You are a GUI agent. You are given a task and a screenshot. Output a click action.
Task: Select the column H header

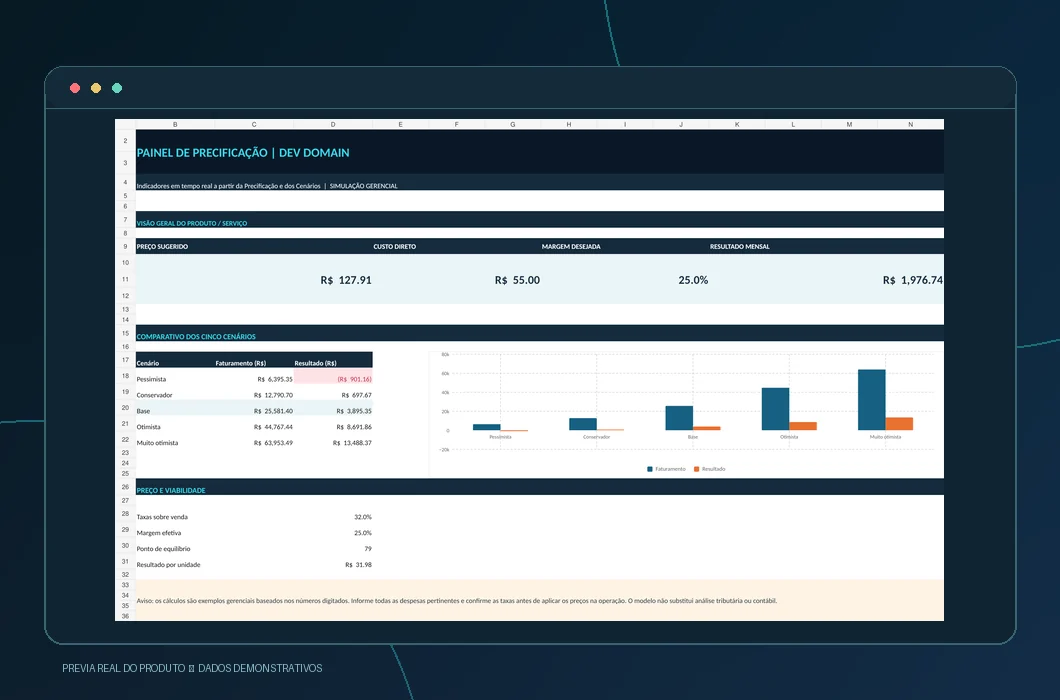point(569,124)
